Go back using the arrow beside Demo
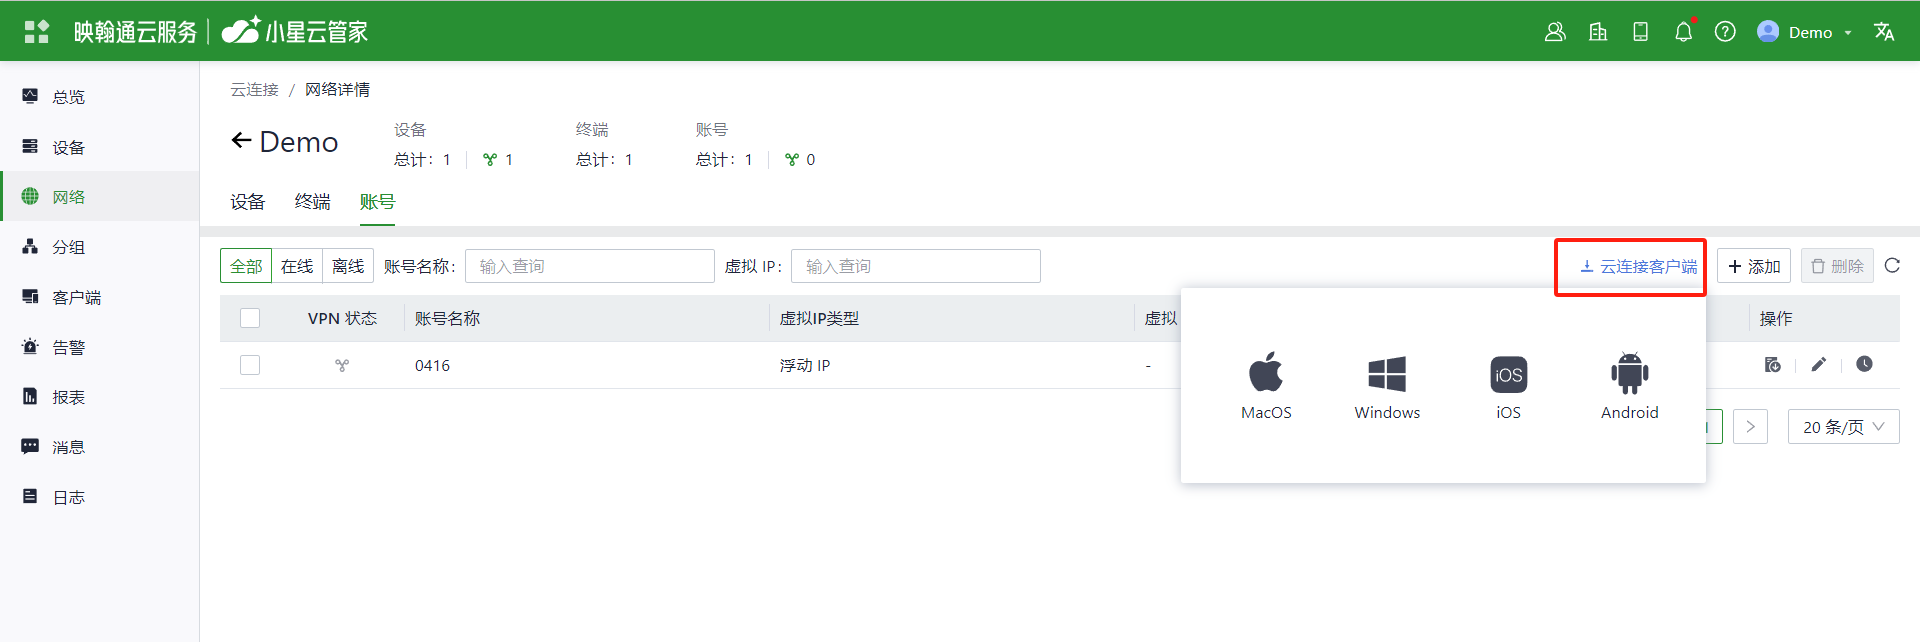Screen dimensions: 1920x642 point(241,141)
